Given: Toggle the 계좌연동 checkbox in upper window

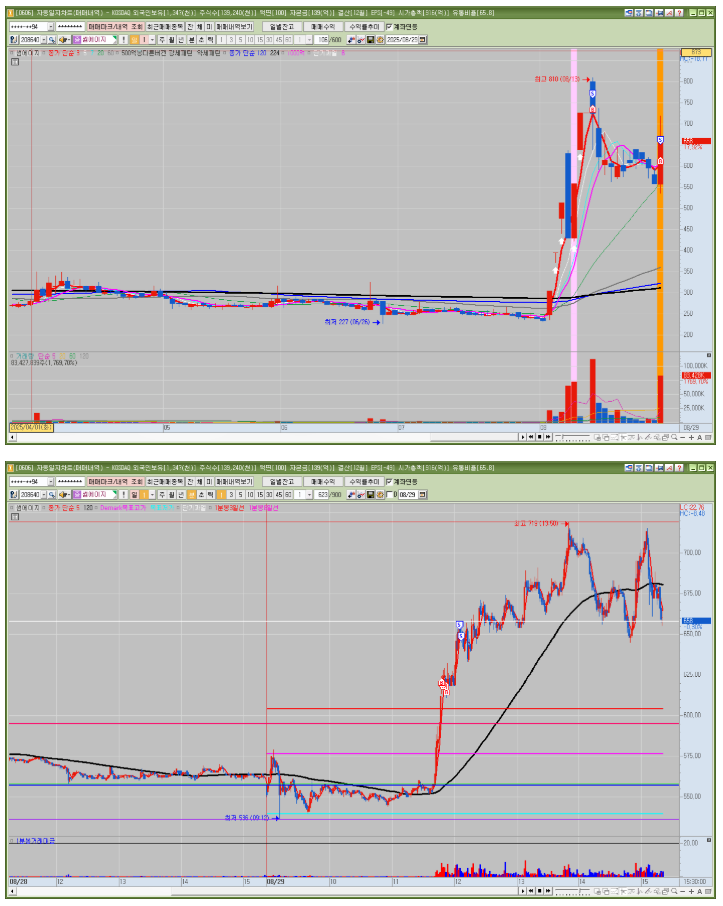Looking at the screenshot, I should (x=389, y=27).
